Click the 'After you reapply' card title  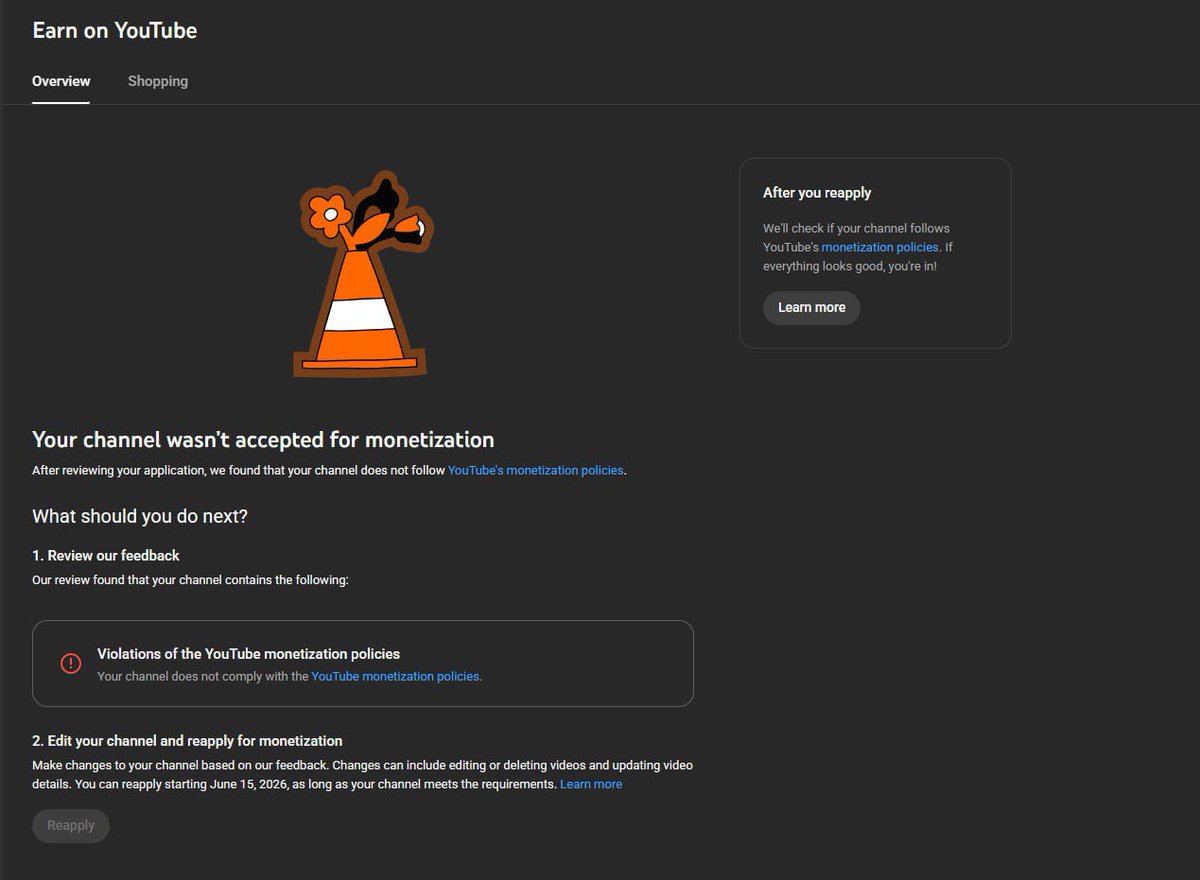click(x=817, y=192)
